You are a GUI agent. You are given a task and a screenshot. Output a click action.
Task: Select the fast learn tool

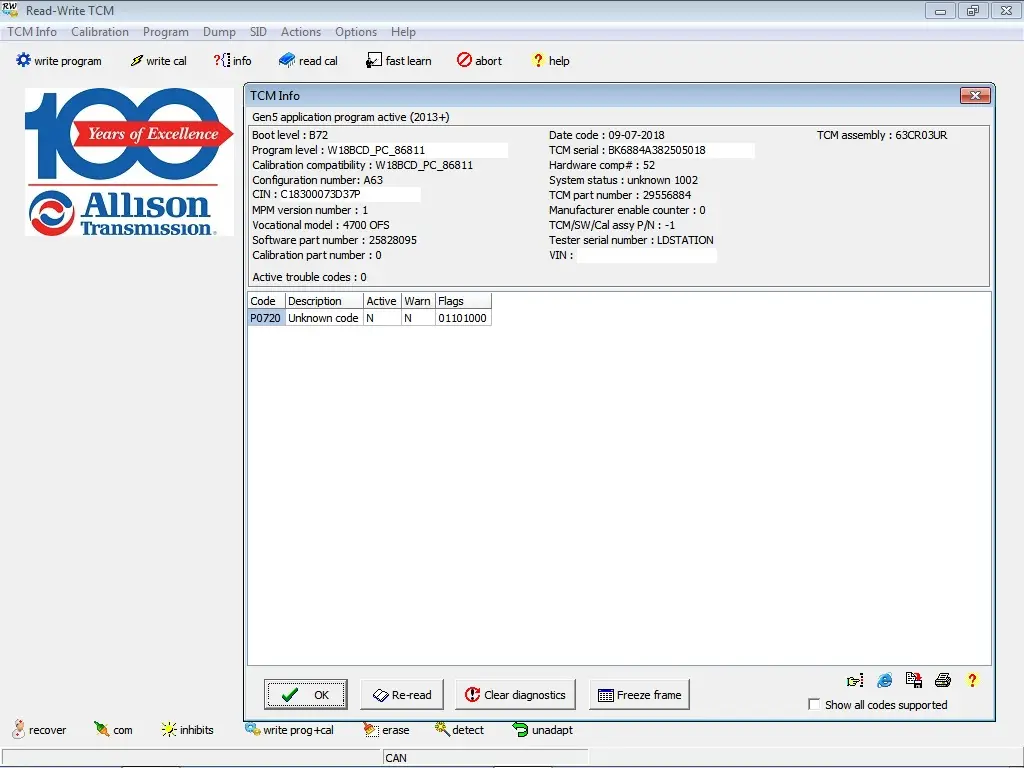click(398, 60)
